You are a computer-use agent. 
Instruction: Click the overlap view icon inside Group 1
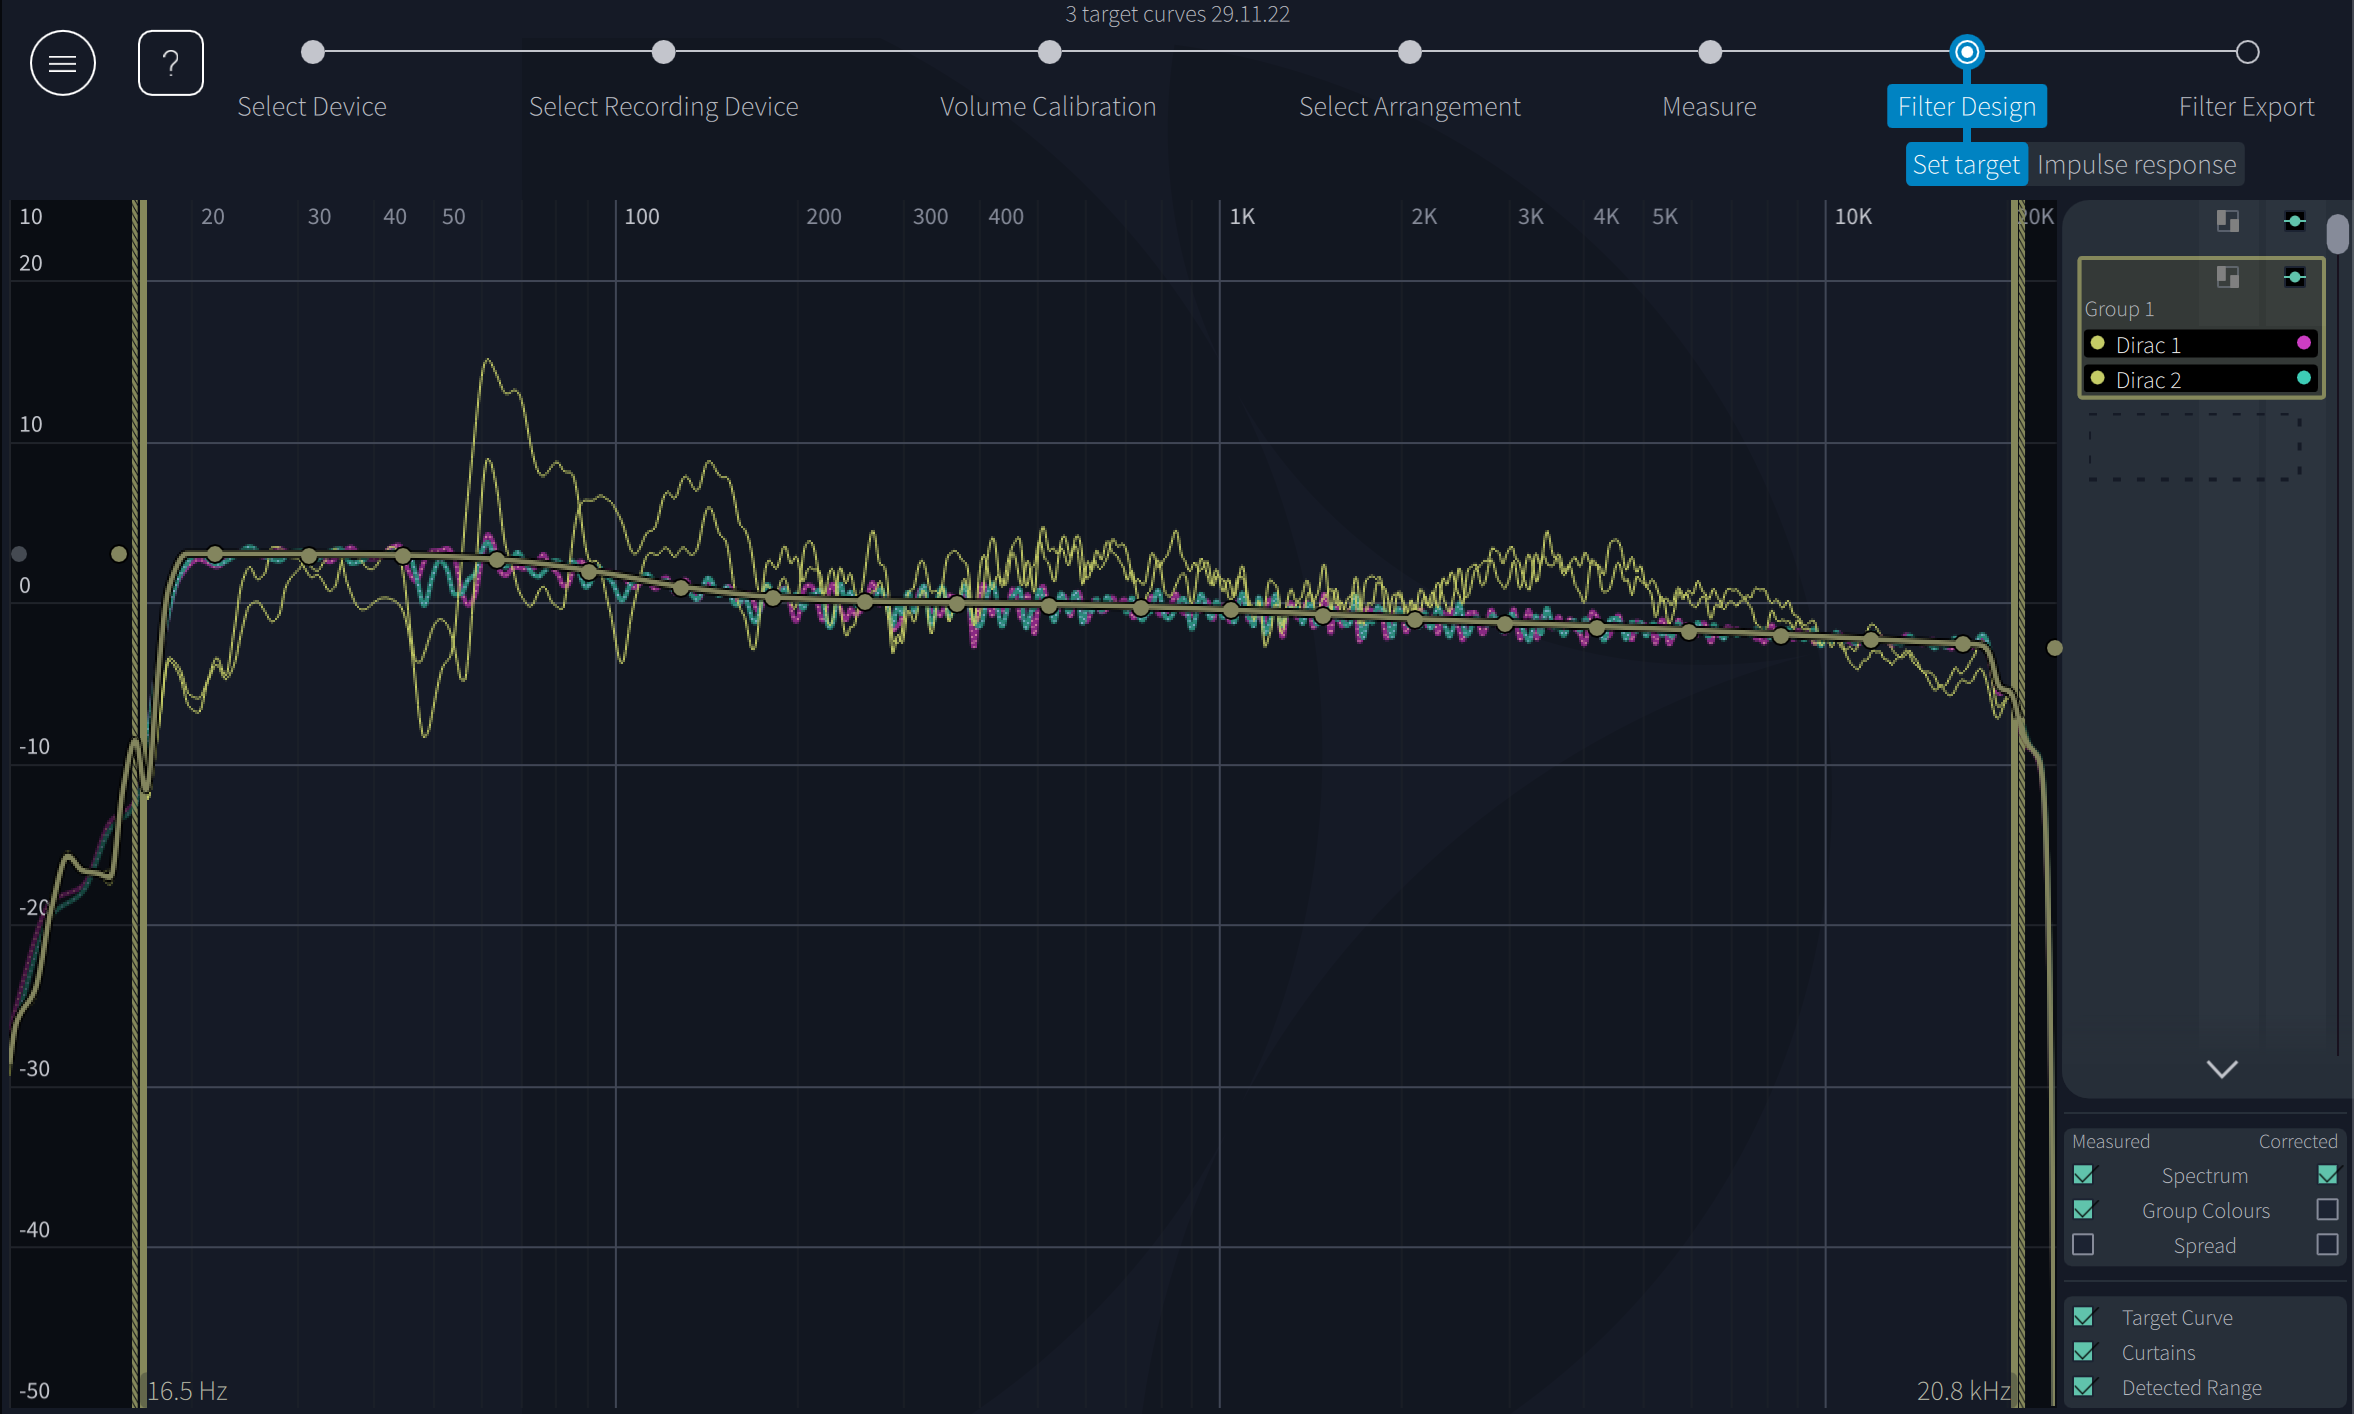(x=2227, y=277)
